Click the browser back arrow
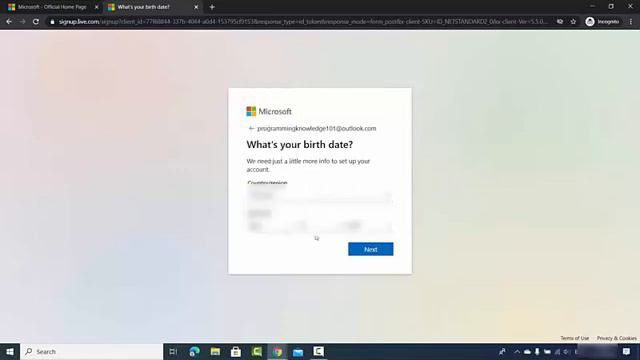Viewport: 640px width, 360px height. [9, 22]
